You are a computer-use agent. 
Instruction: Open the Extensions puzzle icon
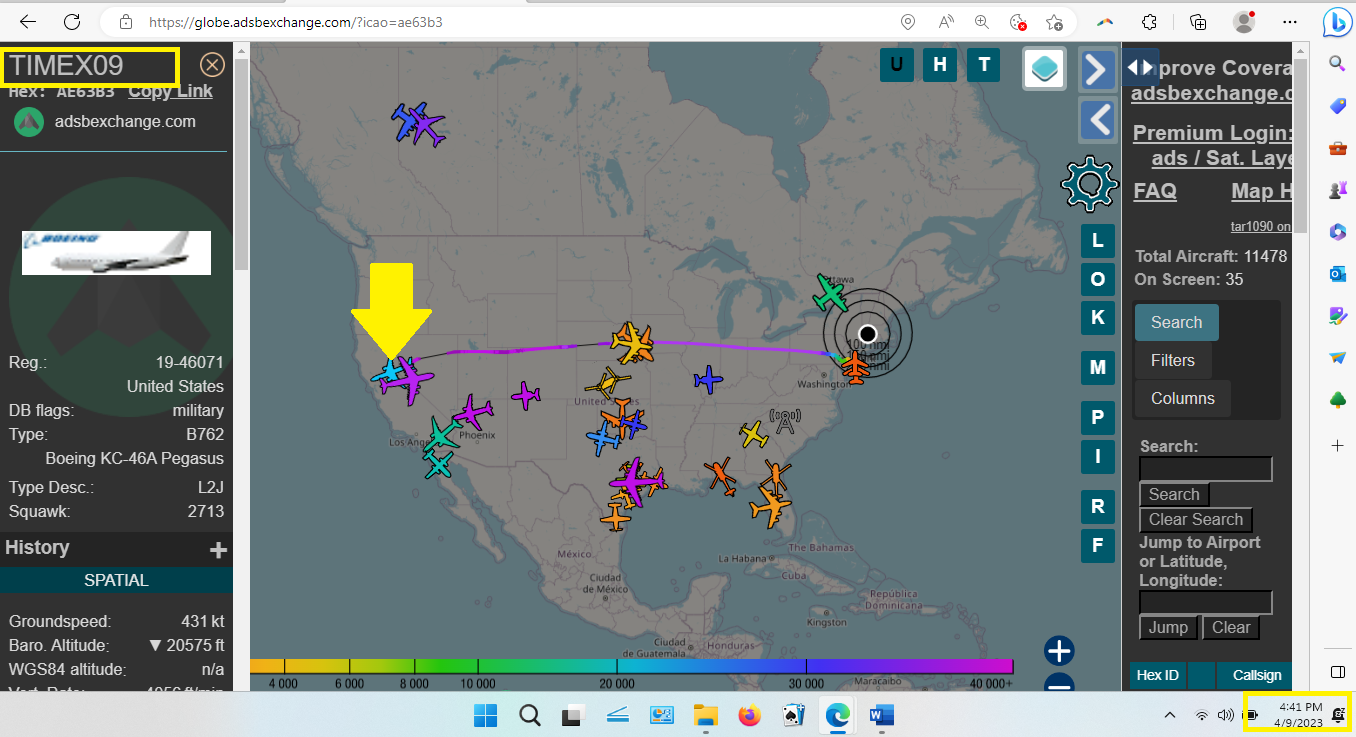pyautogui.click(x=1150, y=21)
